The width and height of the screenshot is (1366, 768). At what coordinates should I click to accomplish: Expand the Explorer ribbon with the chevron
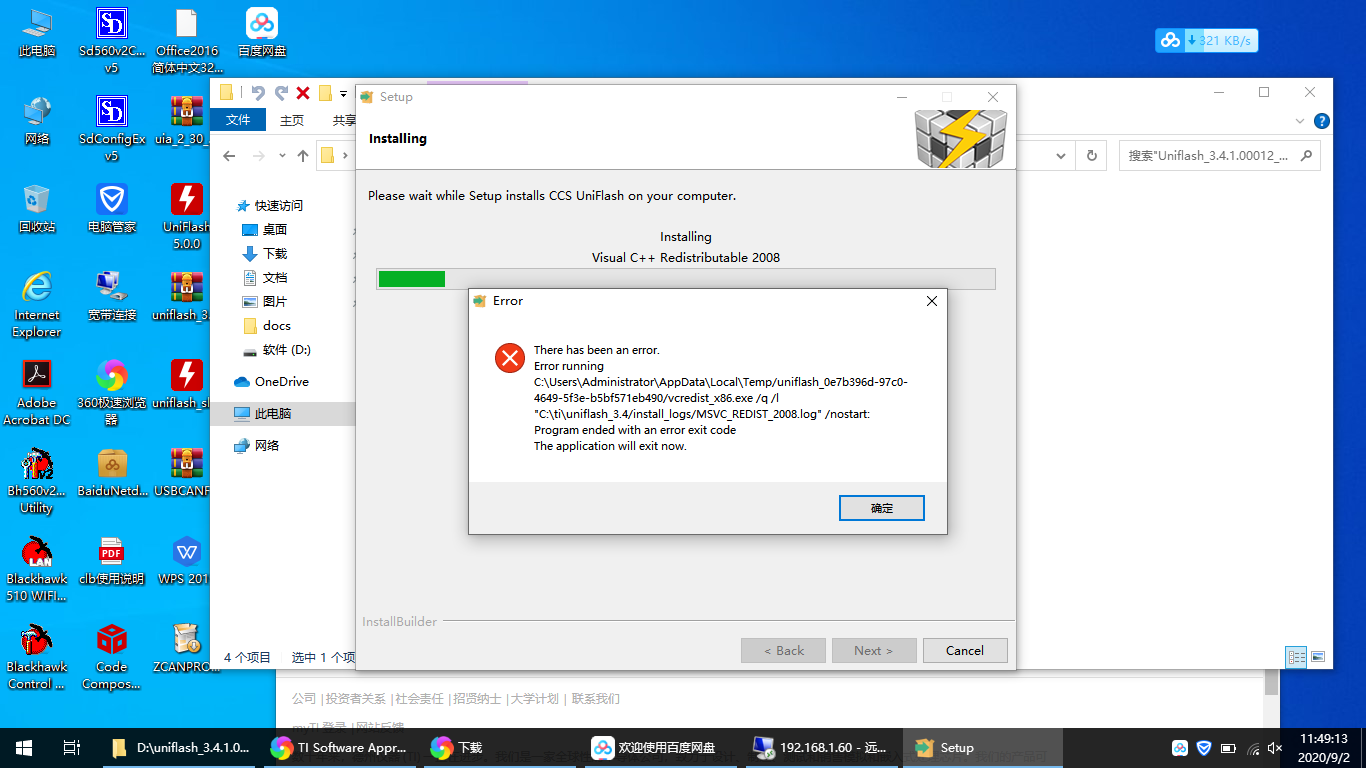[x=1301, y=121]
